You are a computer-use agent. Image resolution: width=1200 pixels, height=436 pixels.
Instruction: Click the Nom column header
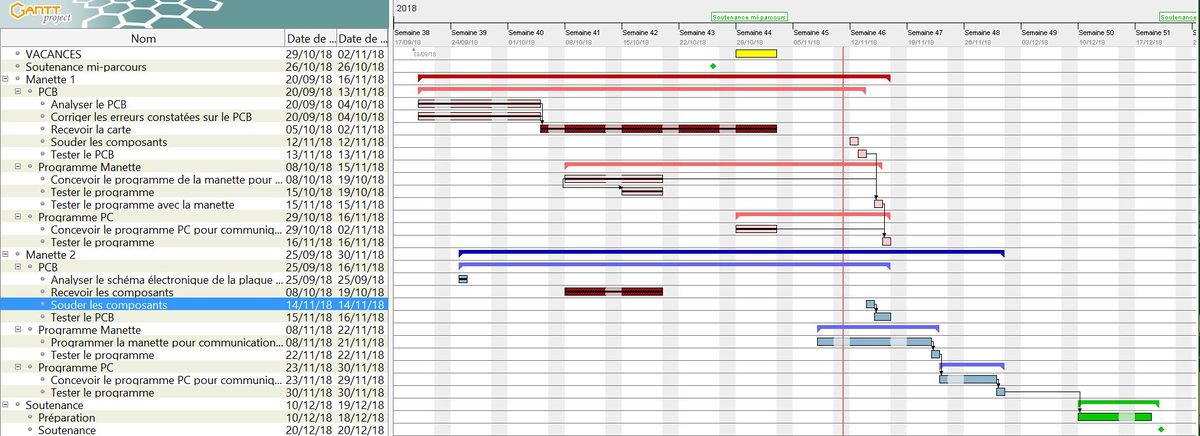[x=143, y=39]
